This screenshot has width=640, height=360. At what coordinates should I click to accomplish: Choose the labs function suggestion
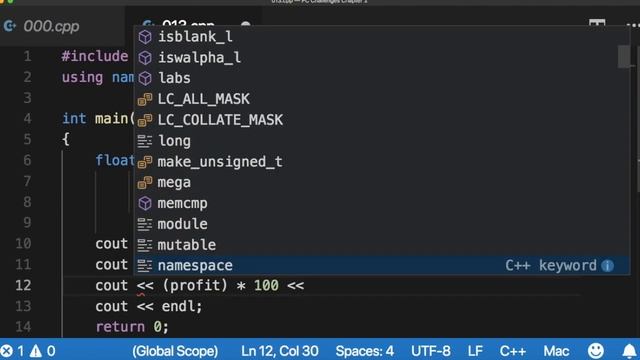(x=382, y=78)
